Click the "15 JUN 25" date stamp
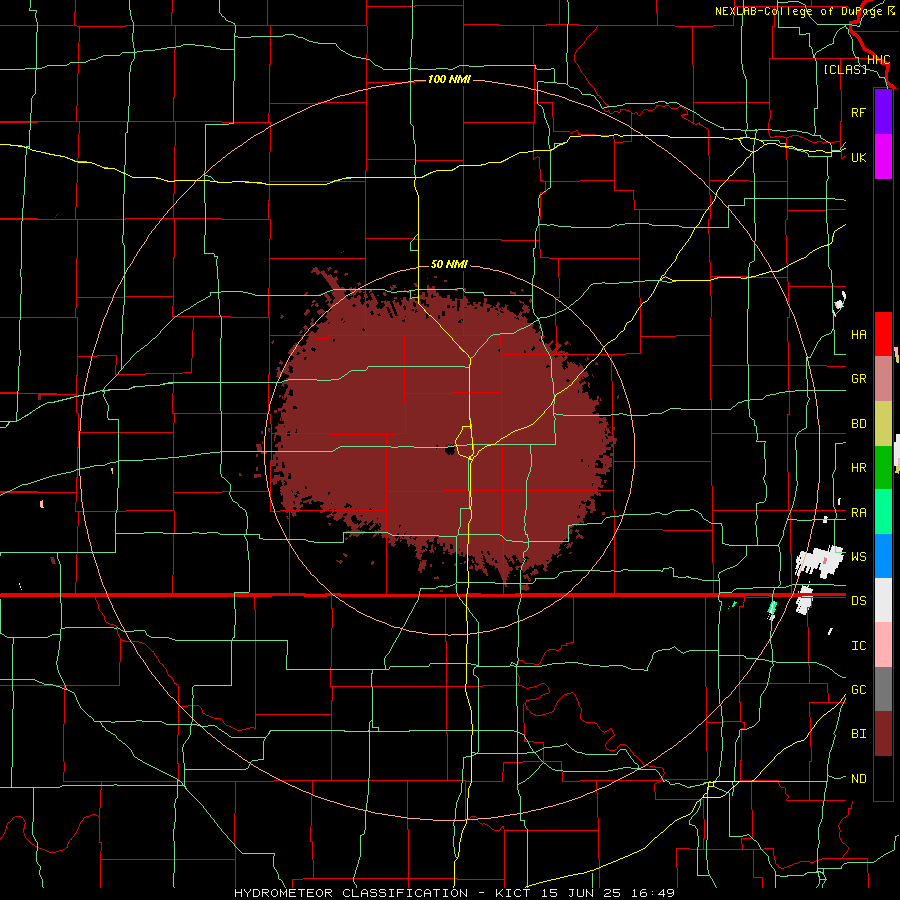 click(x=582, y=893)
